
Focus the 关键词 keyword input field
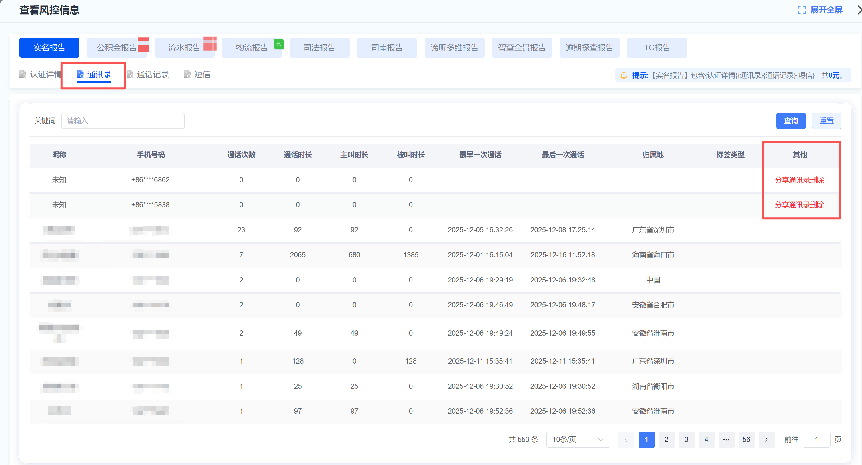click(x=123, y=121)
